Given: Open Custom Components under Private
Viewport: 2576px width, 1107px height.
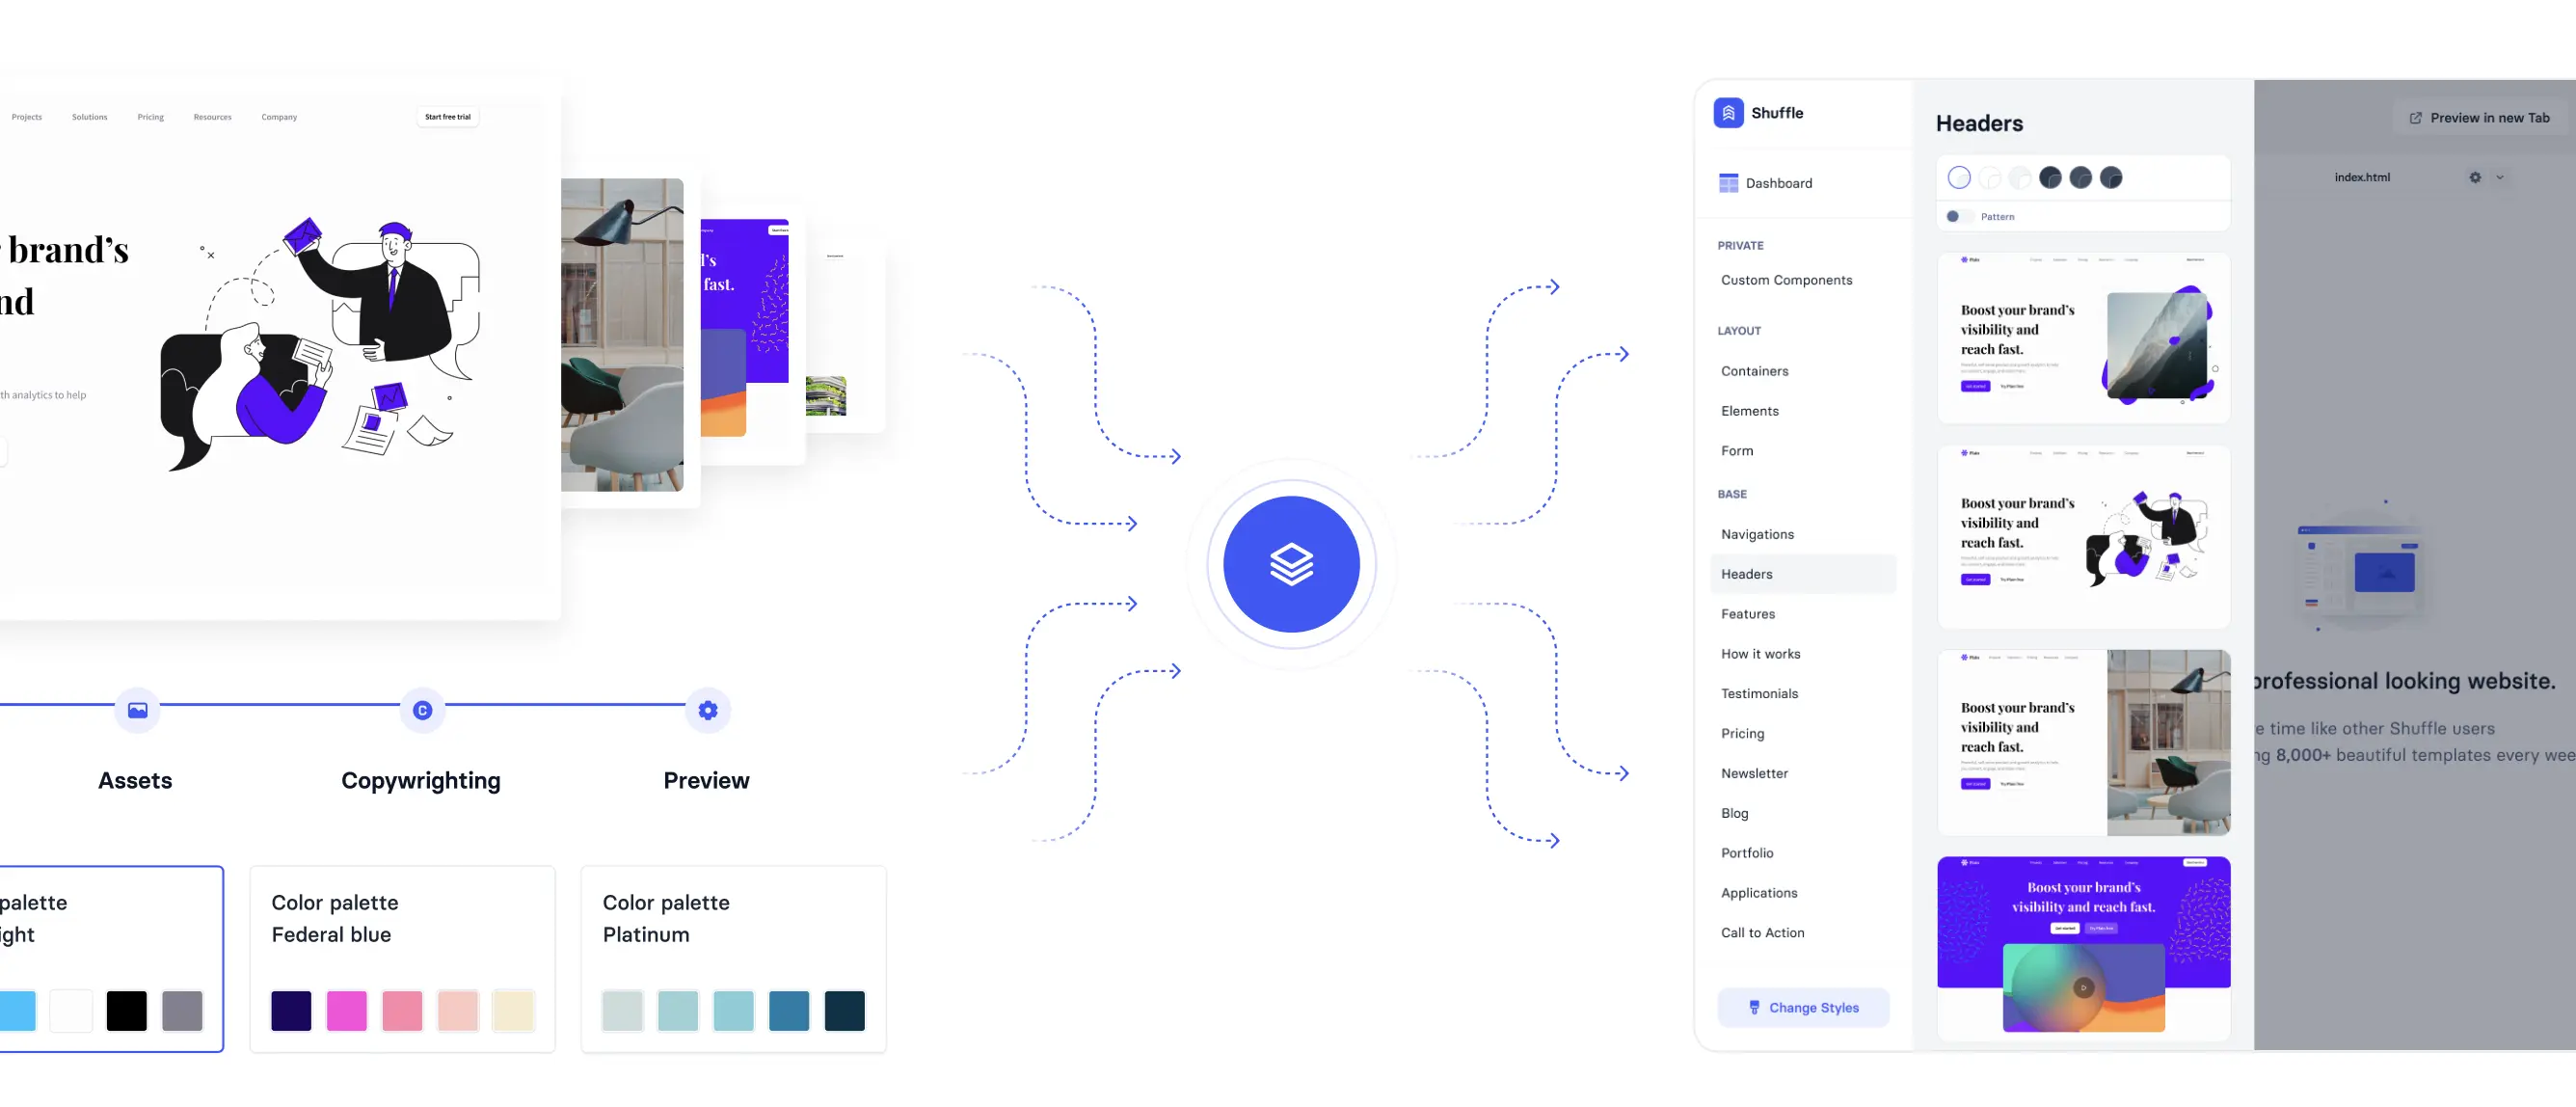Looking at the screenshot, I should click(1786, 280).
